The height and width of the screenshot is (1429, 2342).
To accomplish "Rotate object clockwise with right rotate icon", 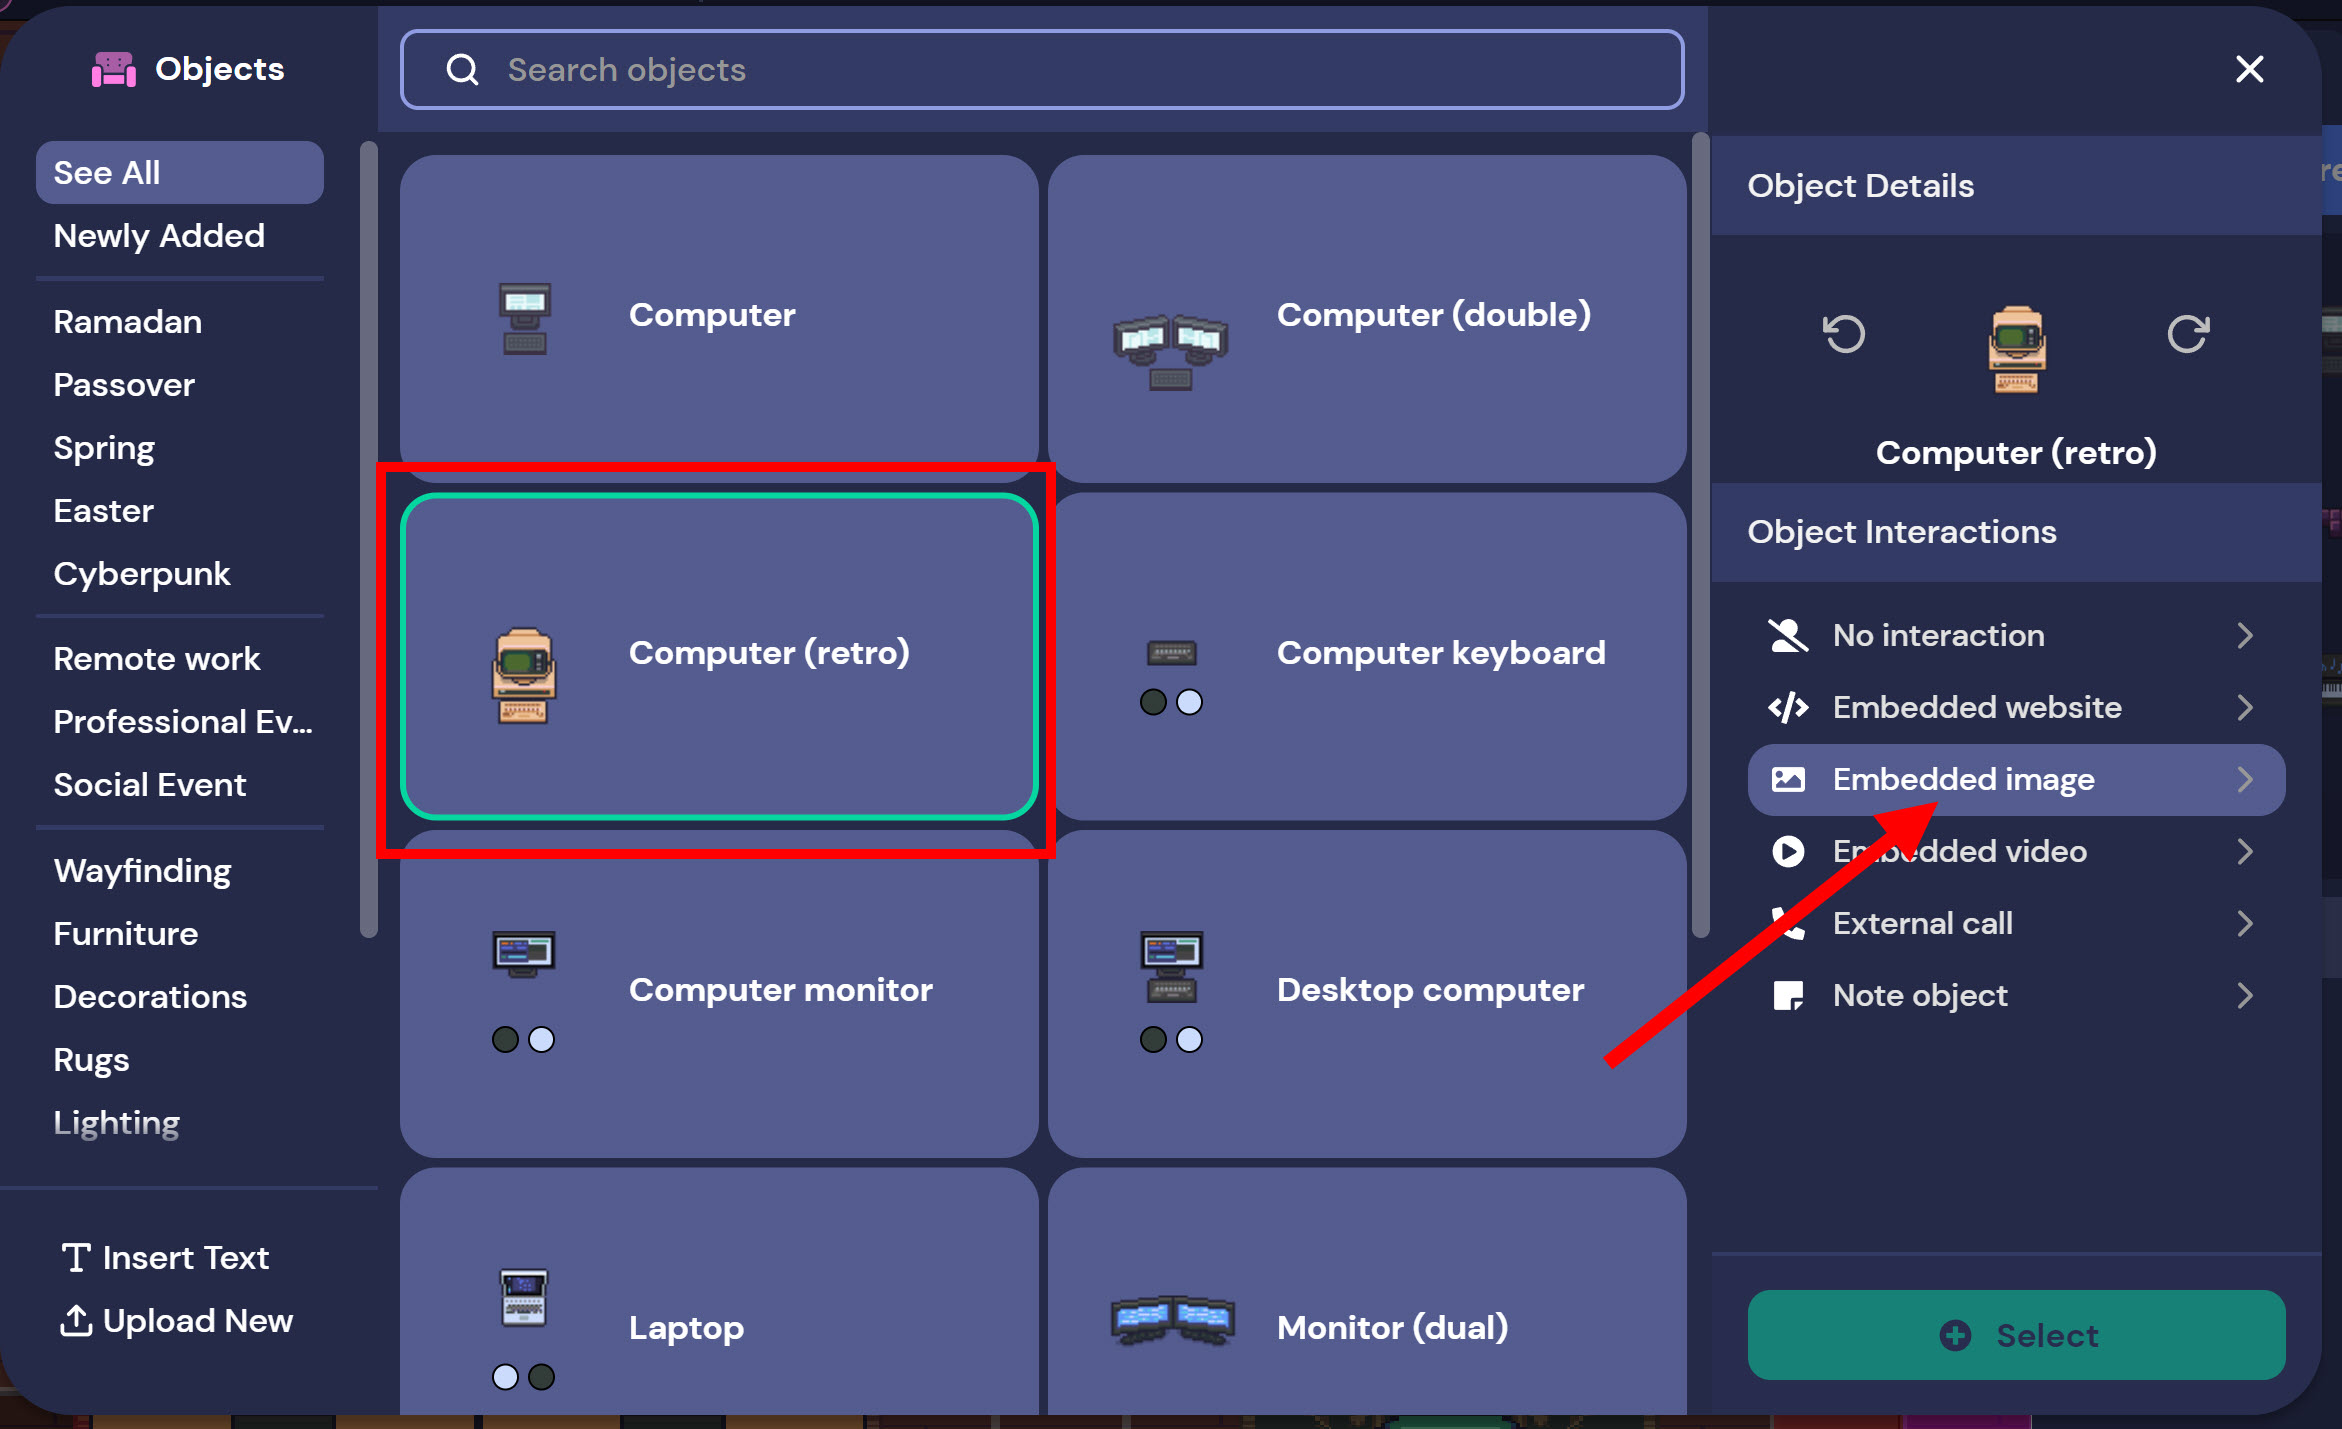I will pyautogui.click(x=2187, y=334).
